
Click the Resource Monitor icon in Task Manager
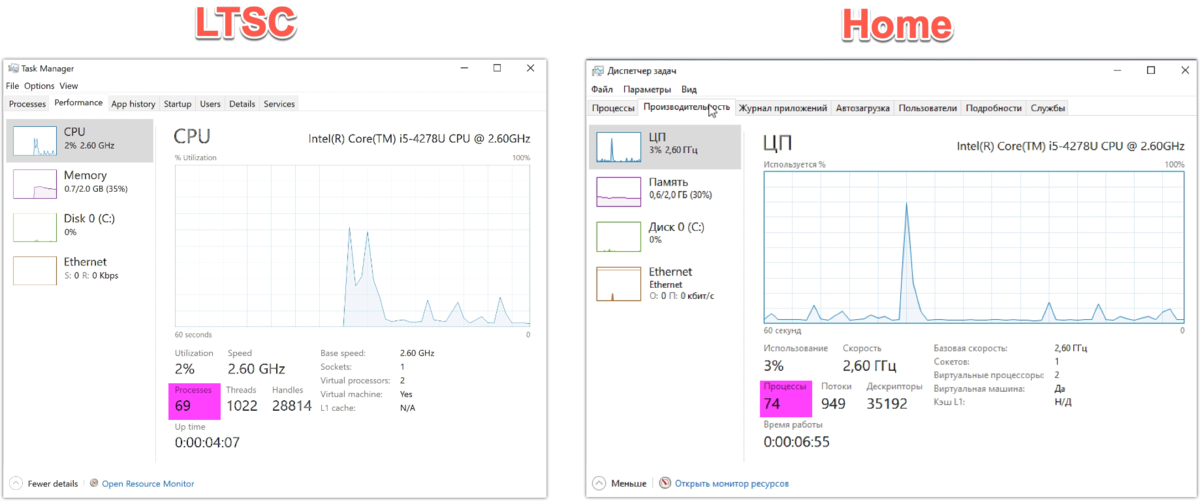pos(95,483)
